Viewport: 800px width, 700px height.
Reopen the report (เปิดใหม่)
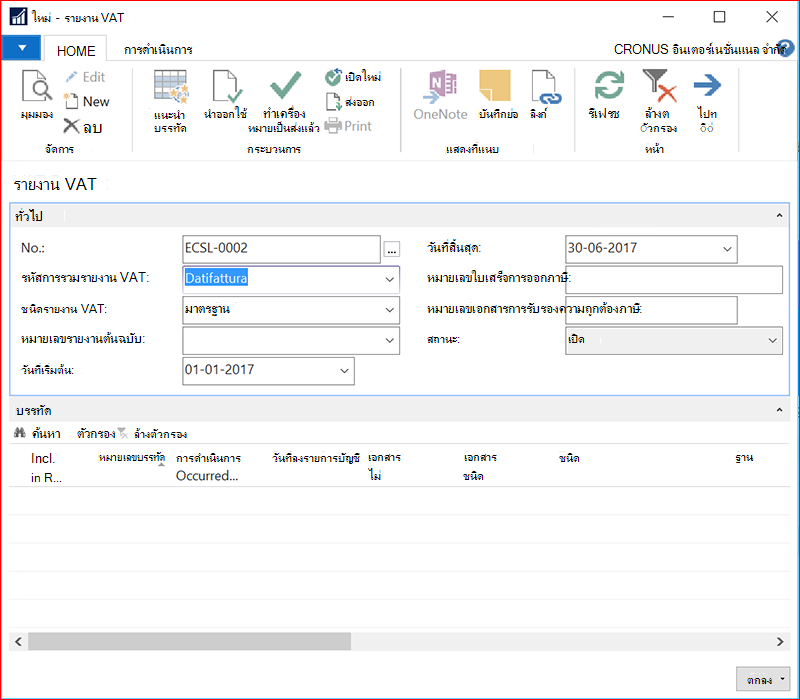point(353,77)
